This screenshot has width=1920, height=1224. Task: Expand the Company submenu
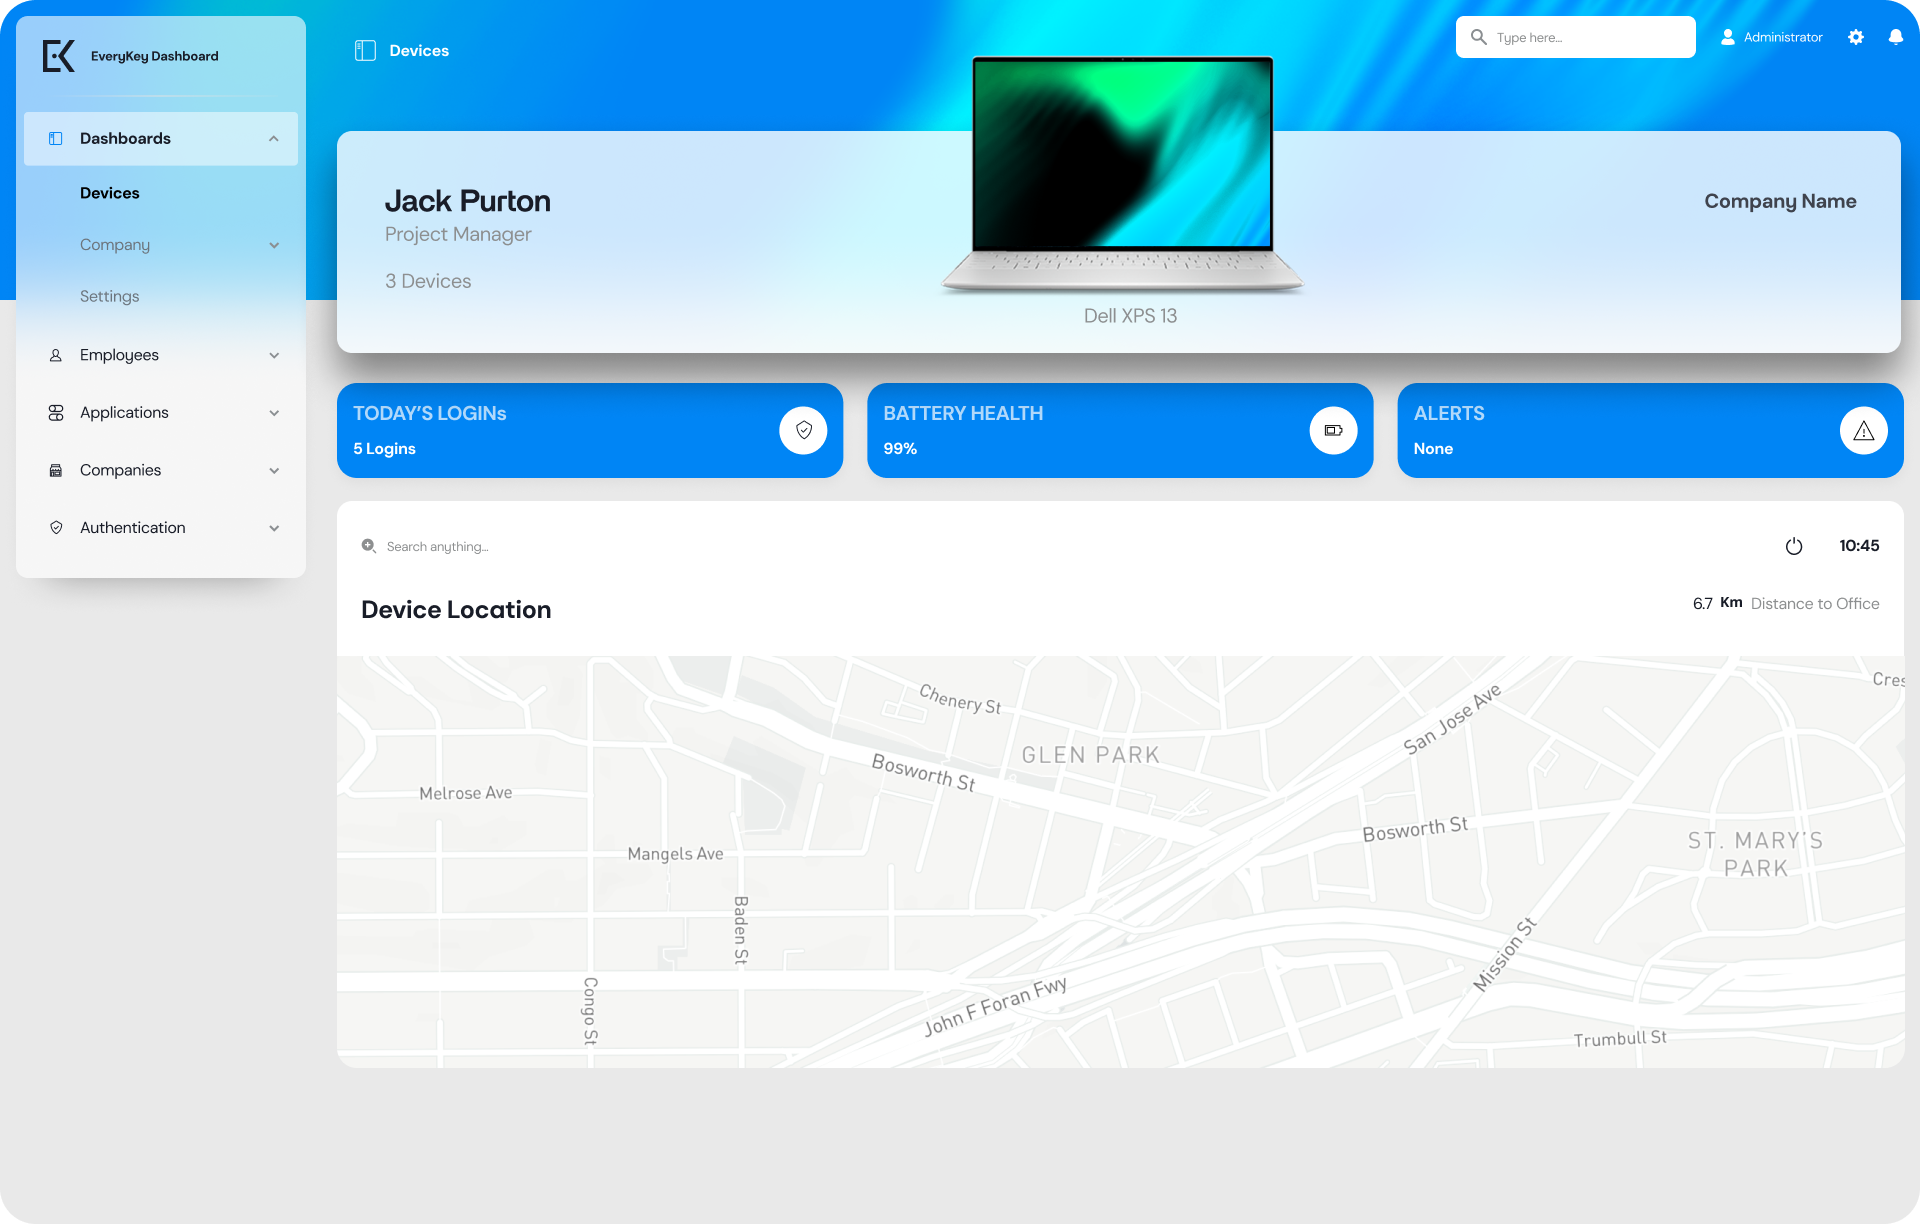coord(274,244)
